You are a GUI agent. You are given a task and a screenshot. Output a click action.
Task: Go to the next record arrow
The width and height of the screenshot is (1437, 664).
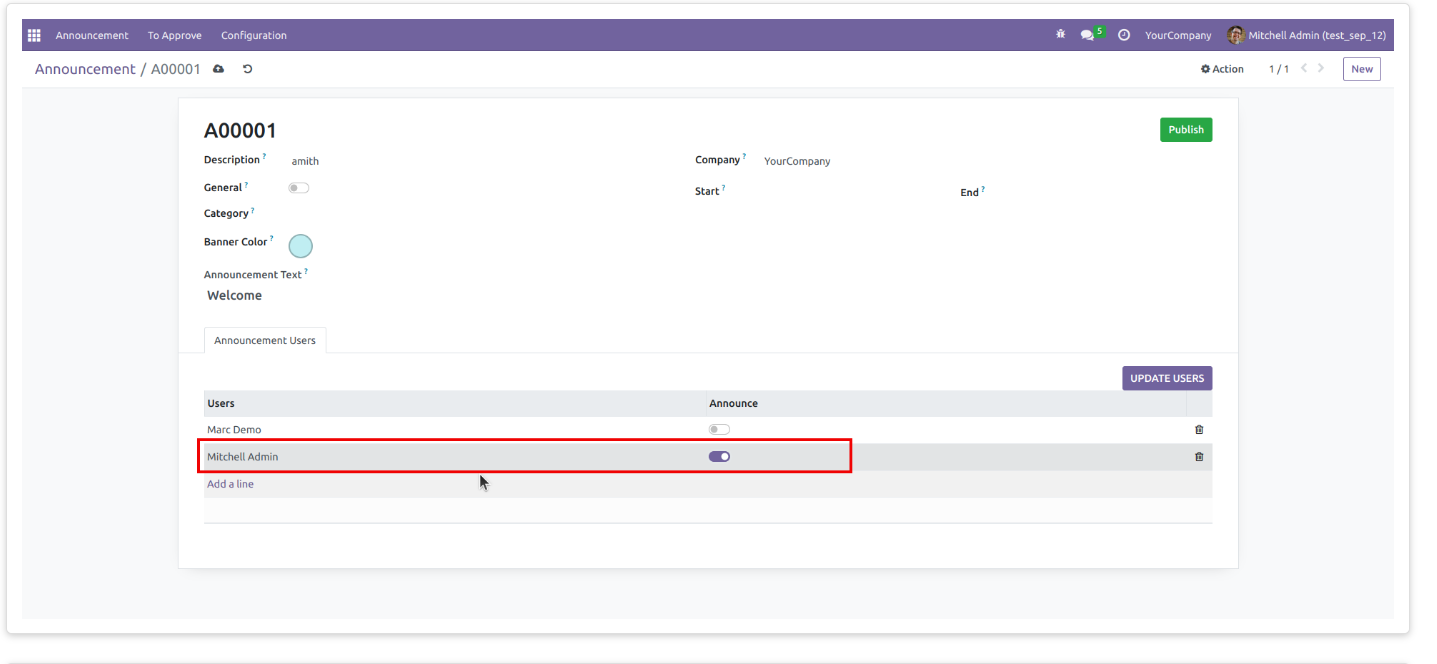(x=1321, y=69)
